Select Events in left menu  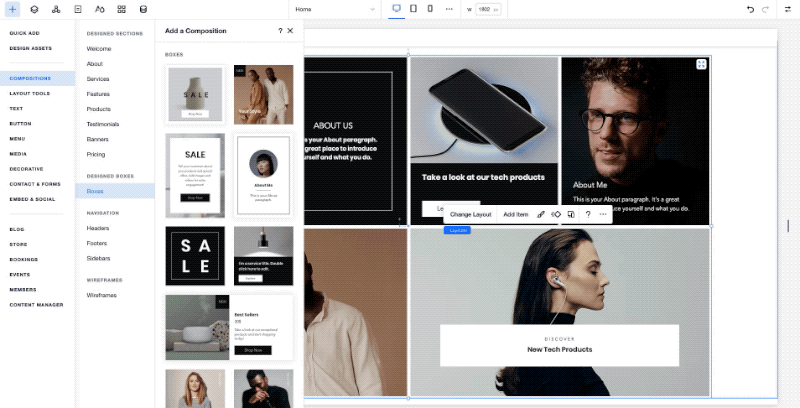(20, 274)
